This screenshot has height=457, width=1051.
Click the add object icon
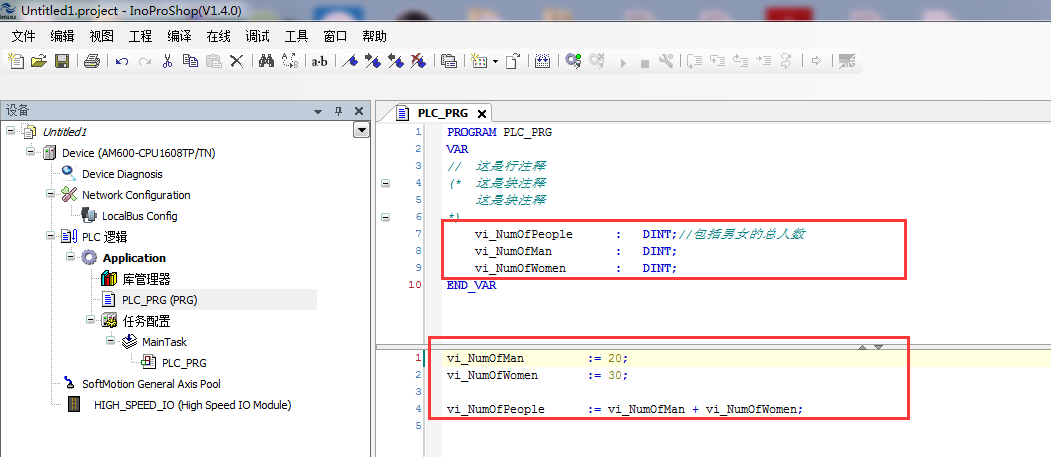click(479, 61)
